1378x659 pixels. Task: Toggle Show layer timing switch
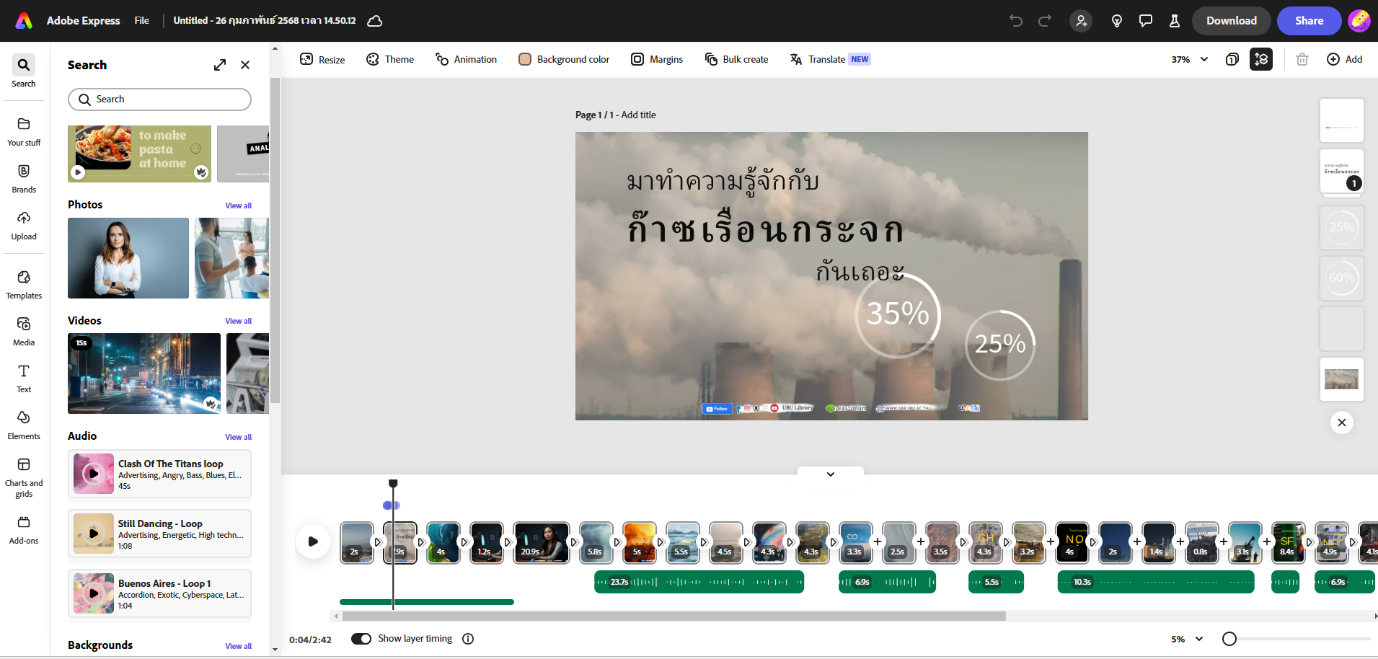(x=361, y=639)
